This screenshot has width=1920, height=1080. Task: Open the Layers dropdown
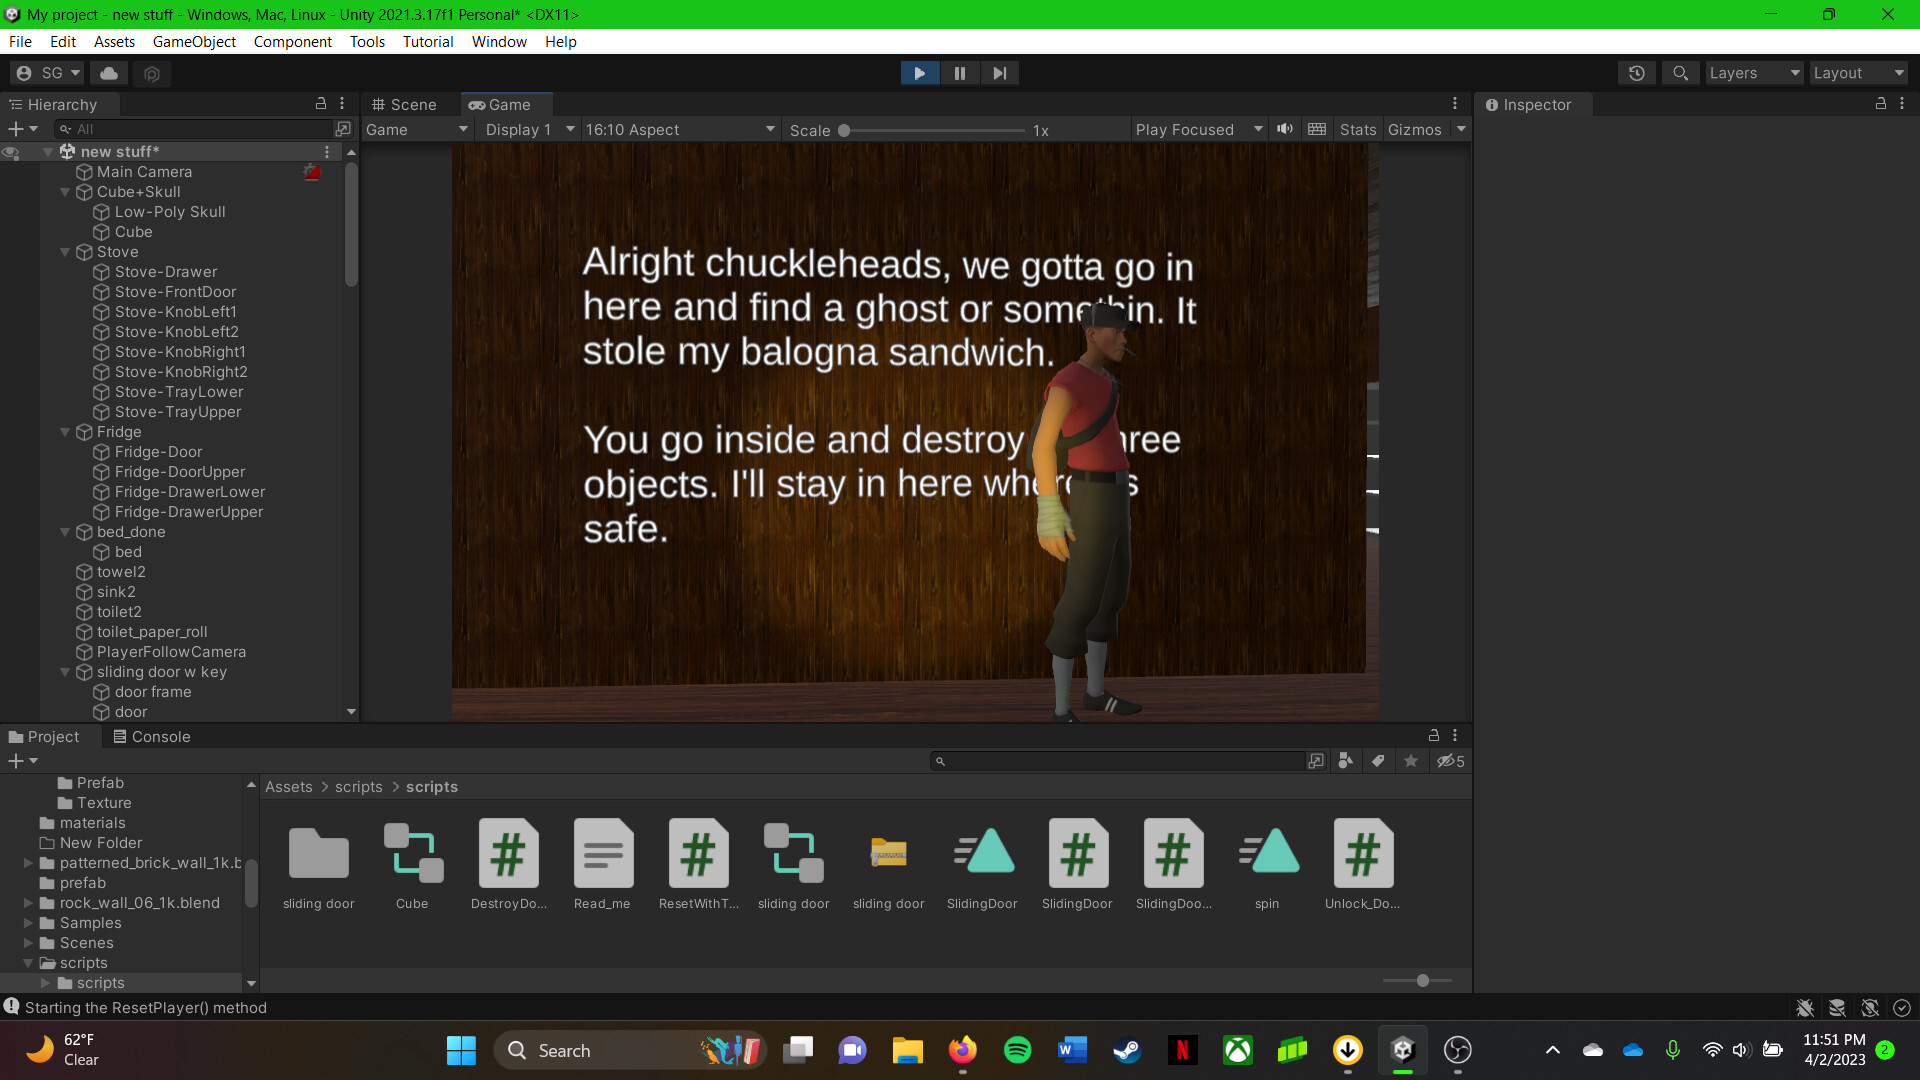point(1753,73)
